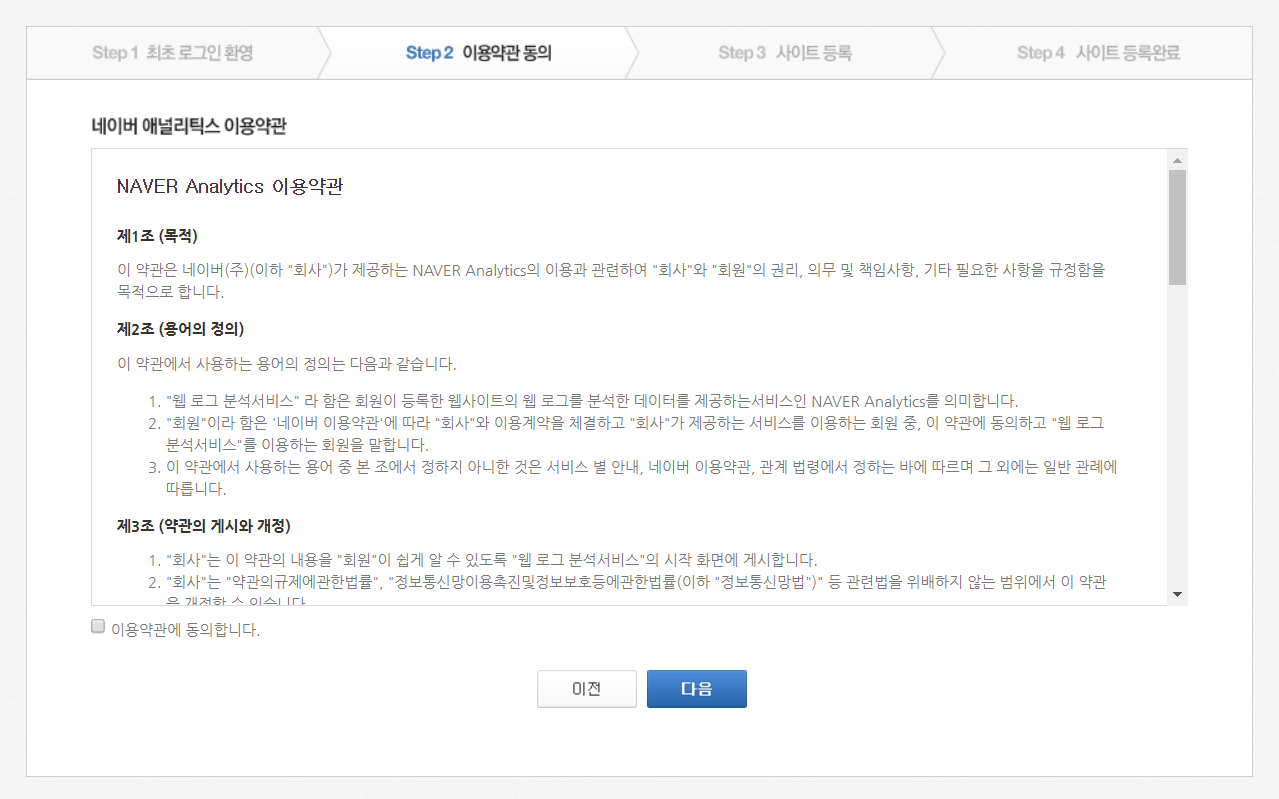Click the 다음 button

[x=696, y=689]
